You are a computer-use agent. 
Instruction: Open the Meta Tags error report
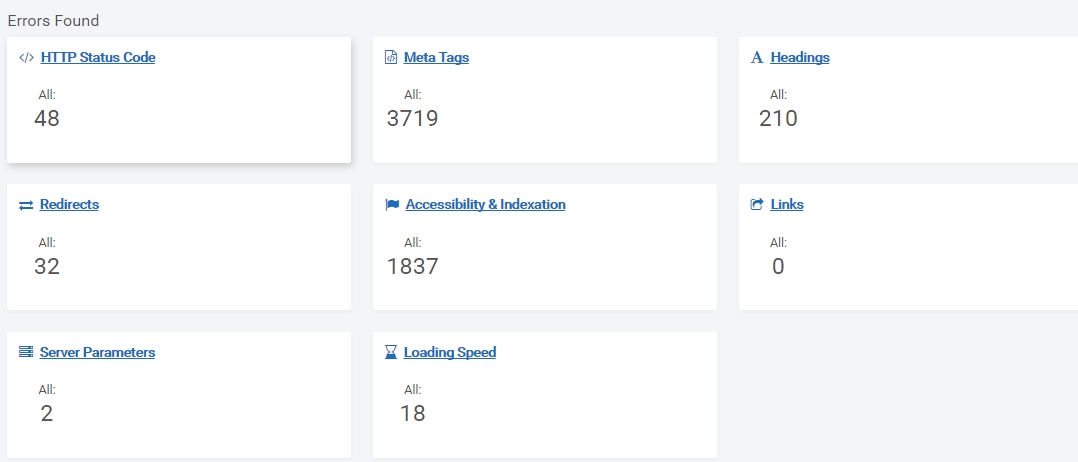pyautogui.click(x=437, y=58)
